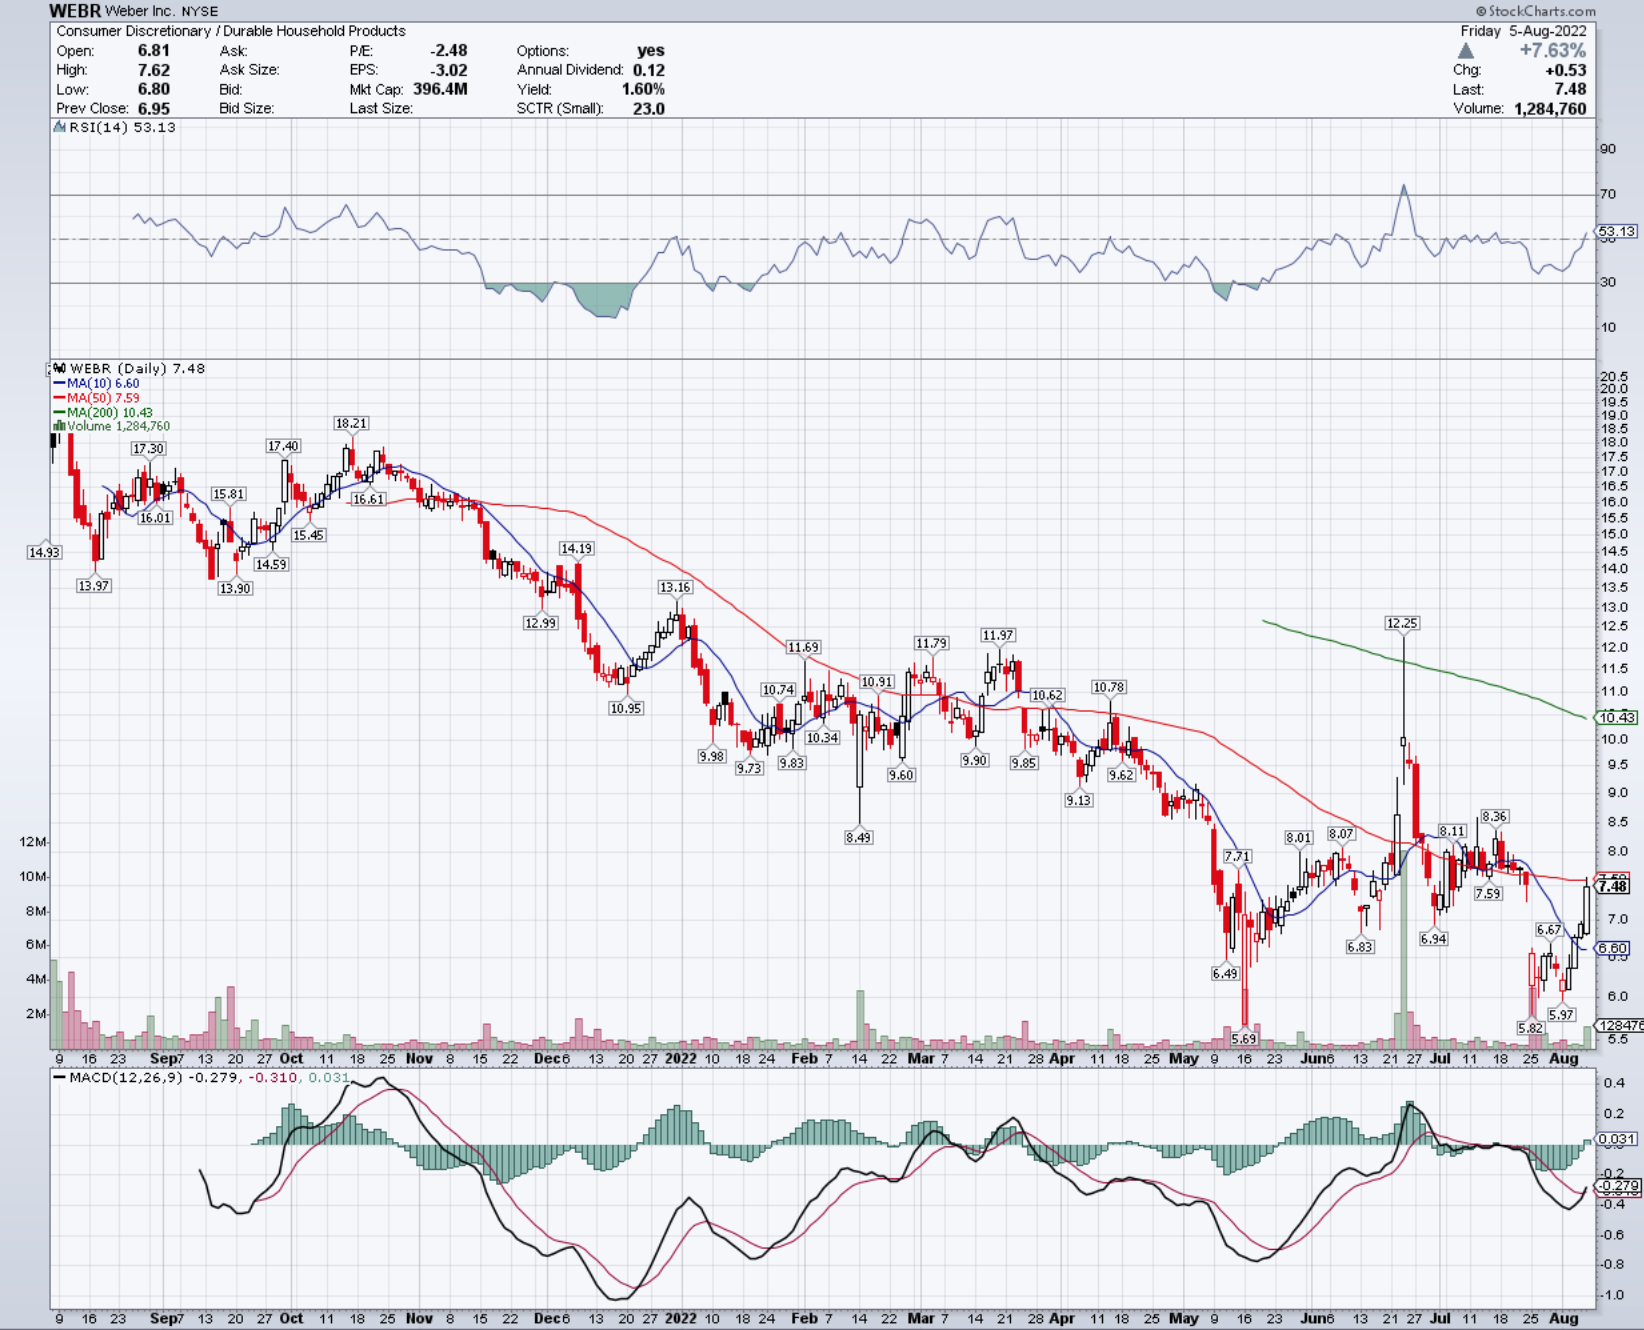1644x1330 pixels.
Task: Click the 6.60 tag on right price axis
Action: click(1613, 948)
